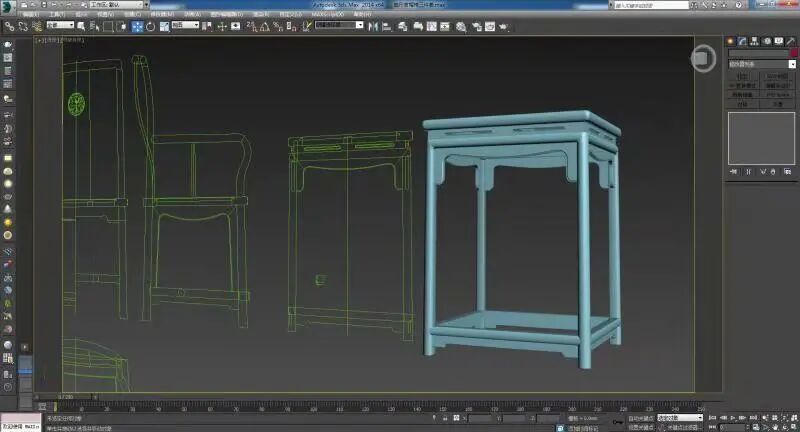Screen dimensions: 800x432
Task: Expand the Modifier List dropdown
Action: click(x=762, y=64)
